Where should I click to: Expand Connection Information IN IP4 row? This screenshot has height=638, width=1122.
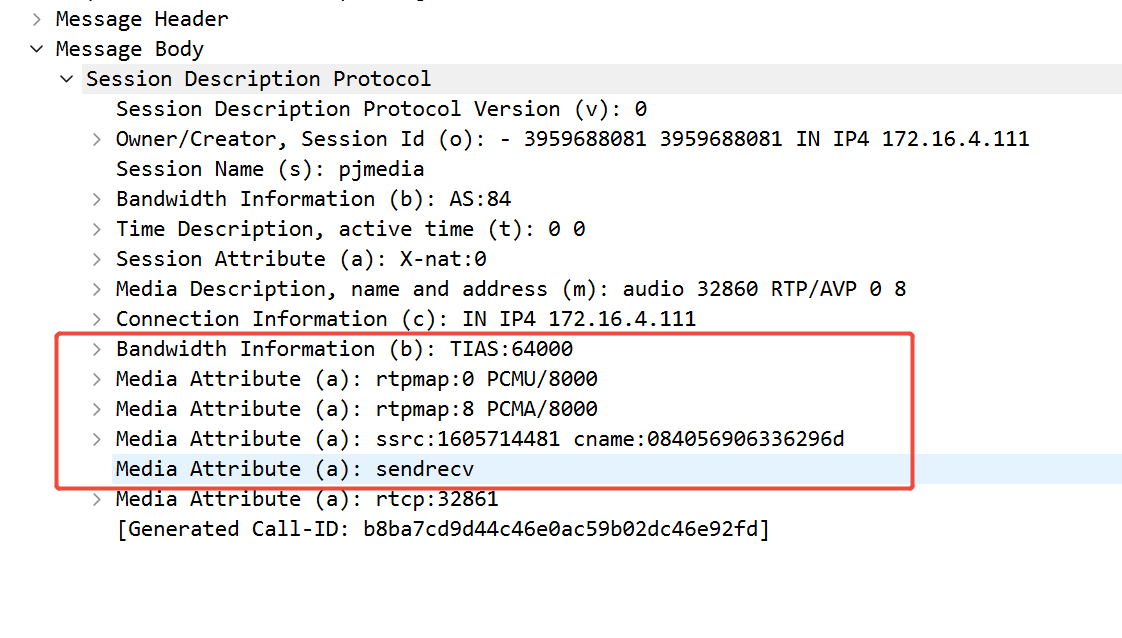pyautogui.click(x=97, y=320)
